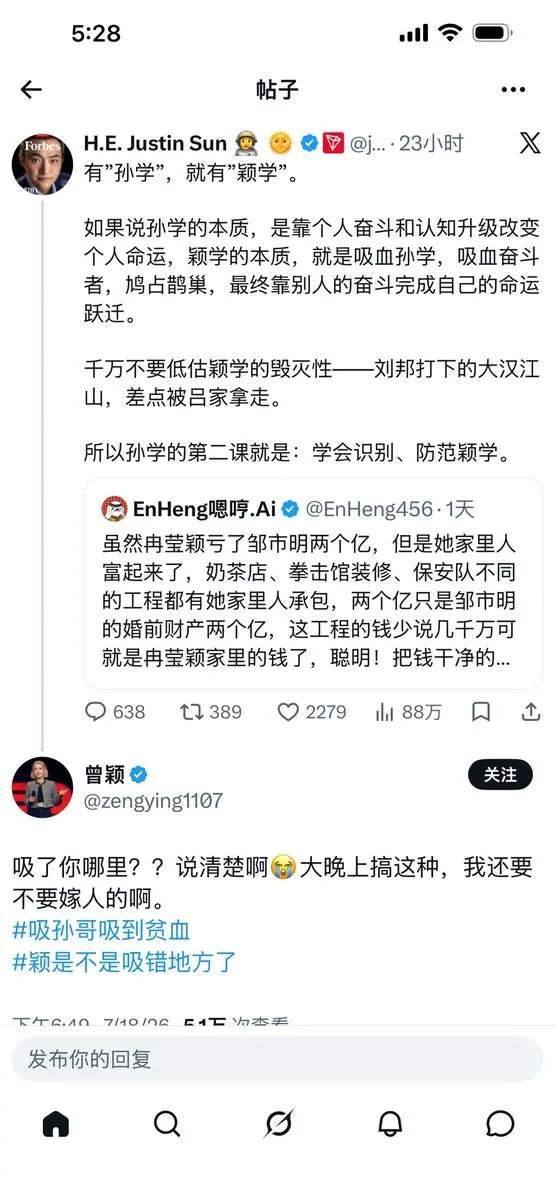Screen dimensions: 555x1200
Task: Open the Grok tab in bottom navigation
Action: [278, 1124]
